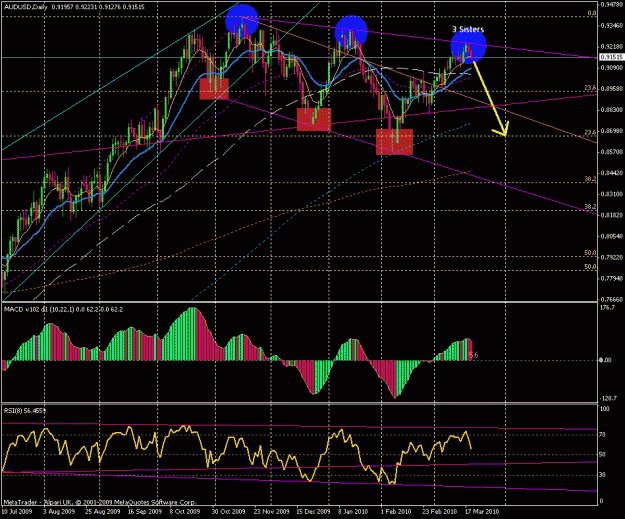Click the 16 Sep 2009 date label
The width and height of the screenshot is (625, 519).
tap(145, 511)
